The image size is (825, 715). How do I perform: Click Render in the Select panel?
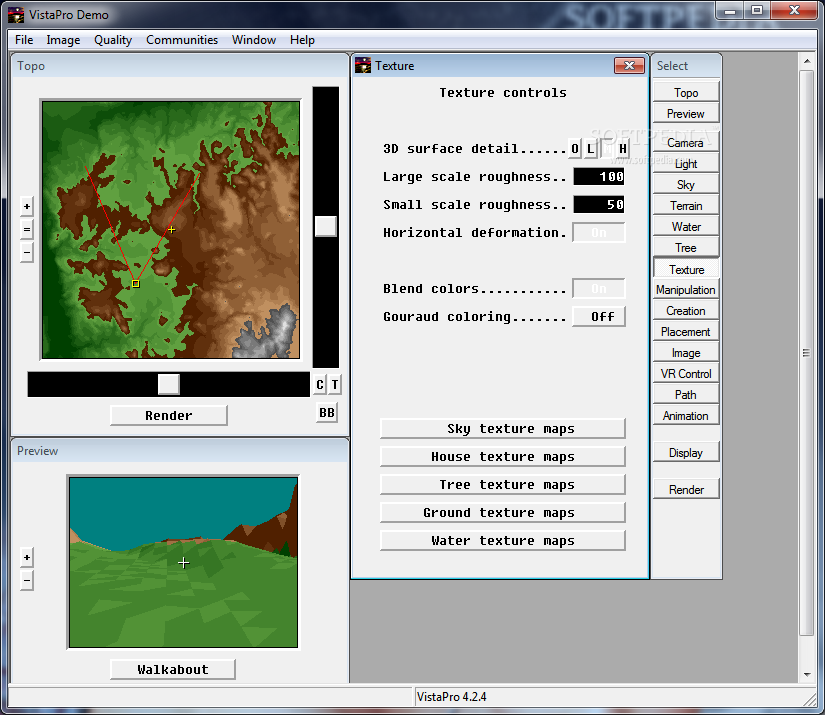[x=686, y=489]
